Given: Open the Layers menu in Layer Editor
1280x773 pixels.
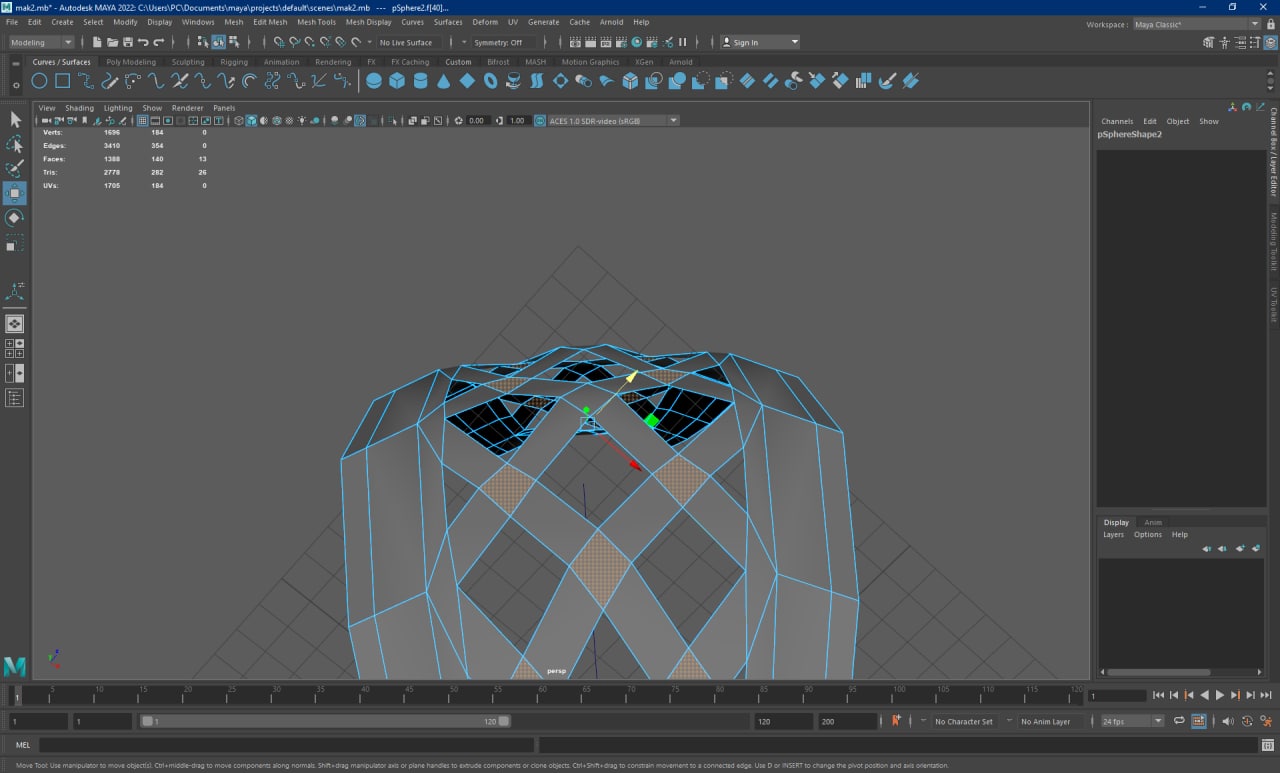Looking at the screenshot, I should (x=1113, y=534).
